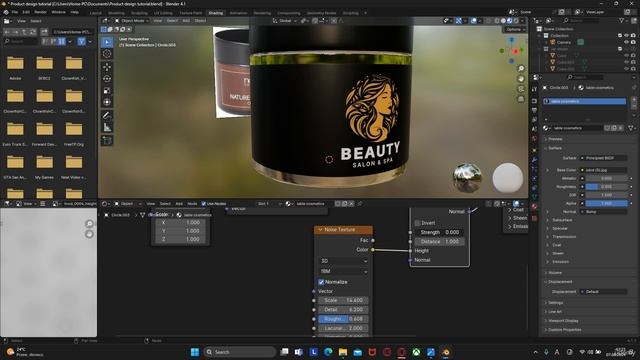Screen dimensions: 640x360
Task: Toggle Collection visibility eye in outliner
Action: (627, 36)
